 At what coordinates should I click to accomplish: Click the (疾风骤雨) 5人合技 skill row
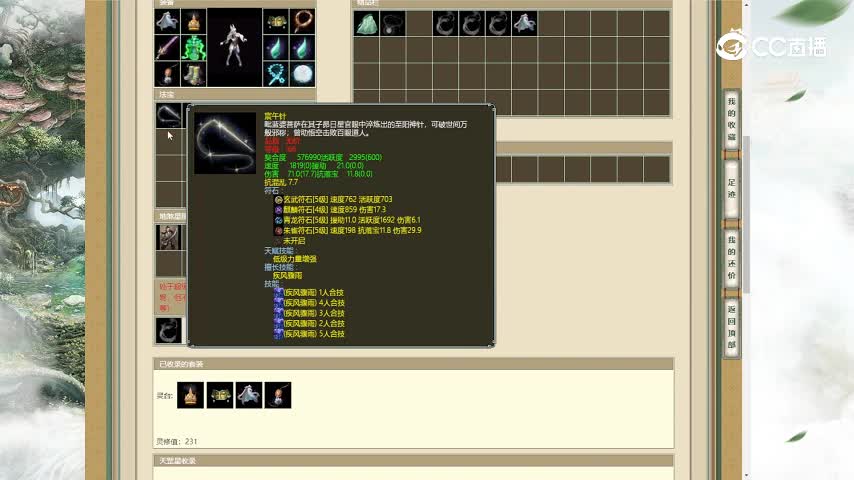[x=309, y=334]
